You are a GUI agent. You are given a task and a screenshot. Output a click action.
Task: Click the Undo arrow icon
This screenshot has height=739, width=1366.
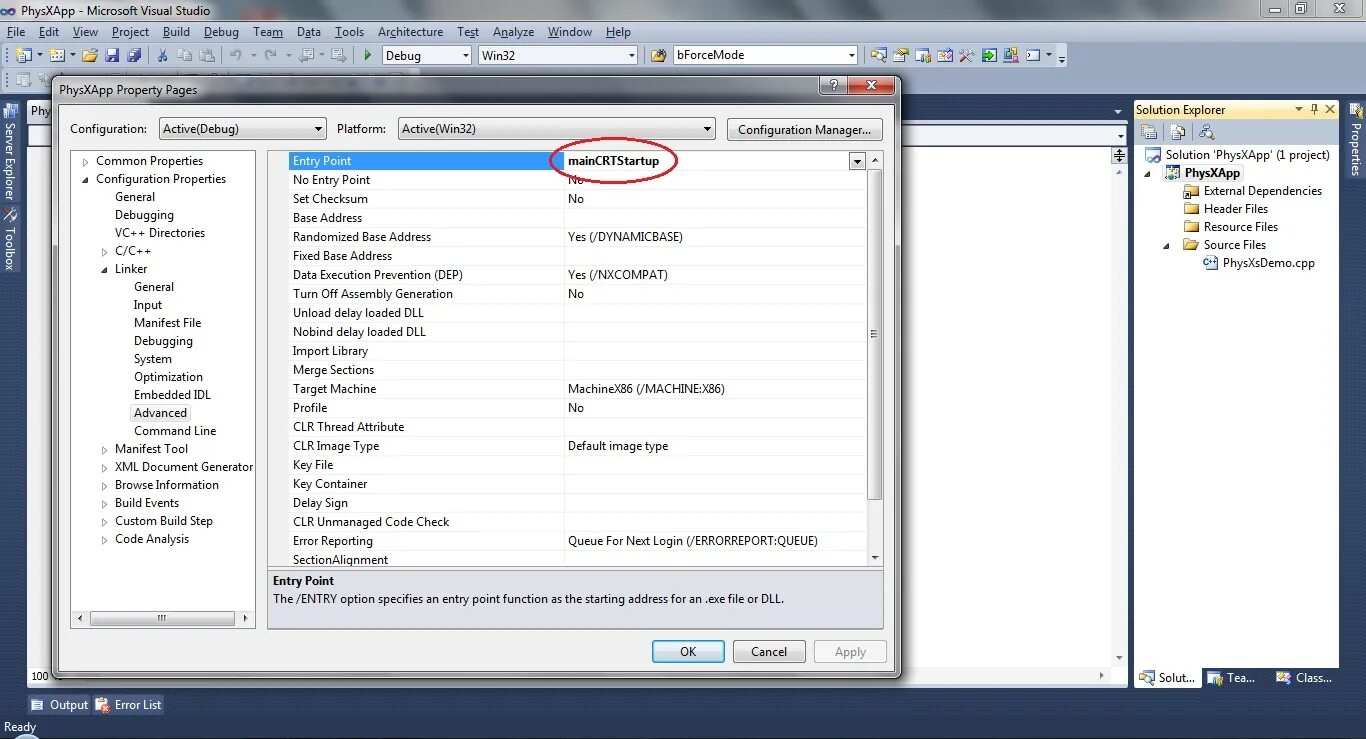click(236, 55)
